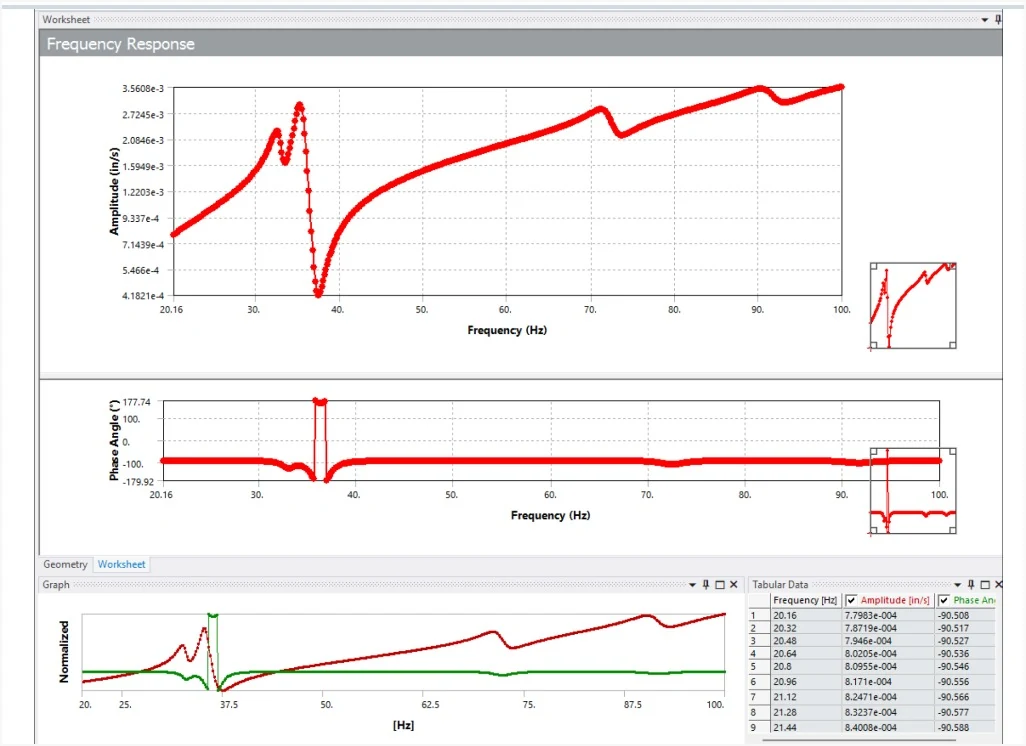Switch to the Geometry tab
Viewport: 1026px width, 746px height.
pyautogui.click(x=65, y=564)
